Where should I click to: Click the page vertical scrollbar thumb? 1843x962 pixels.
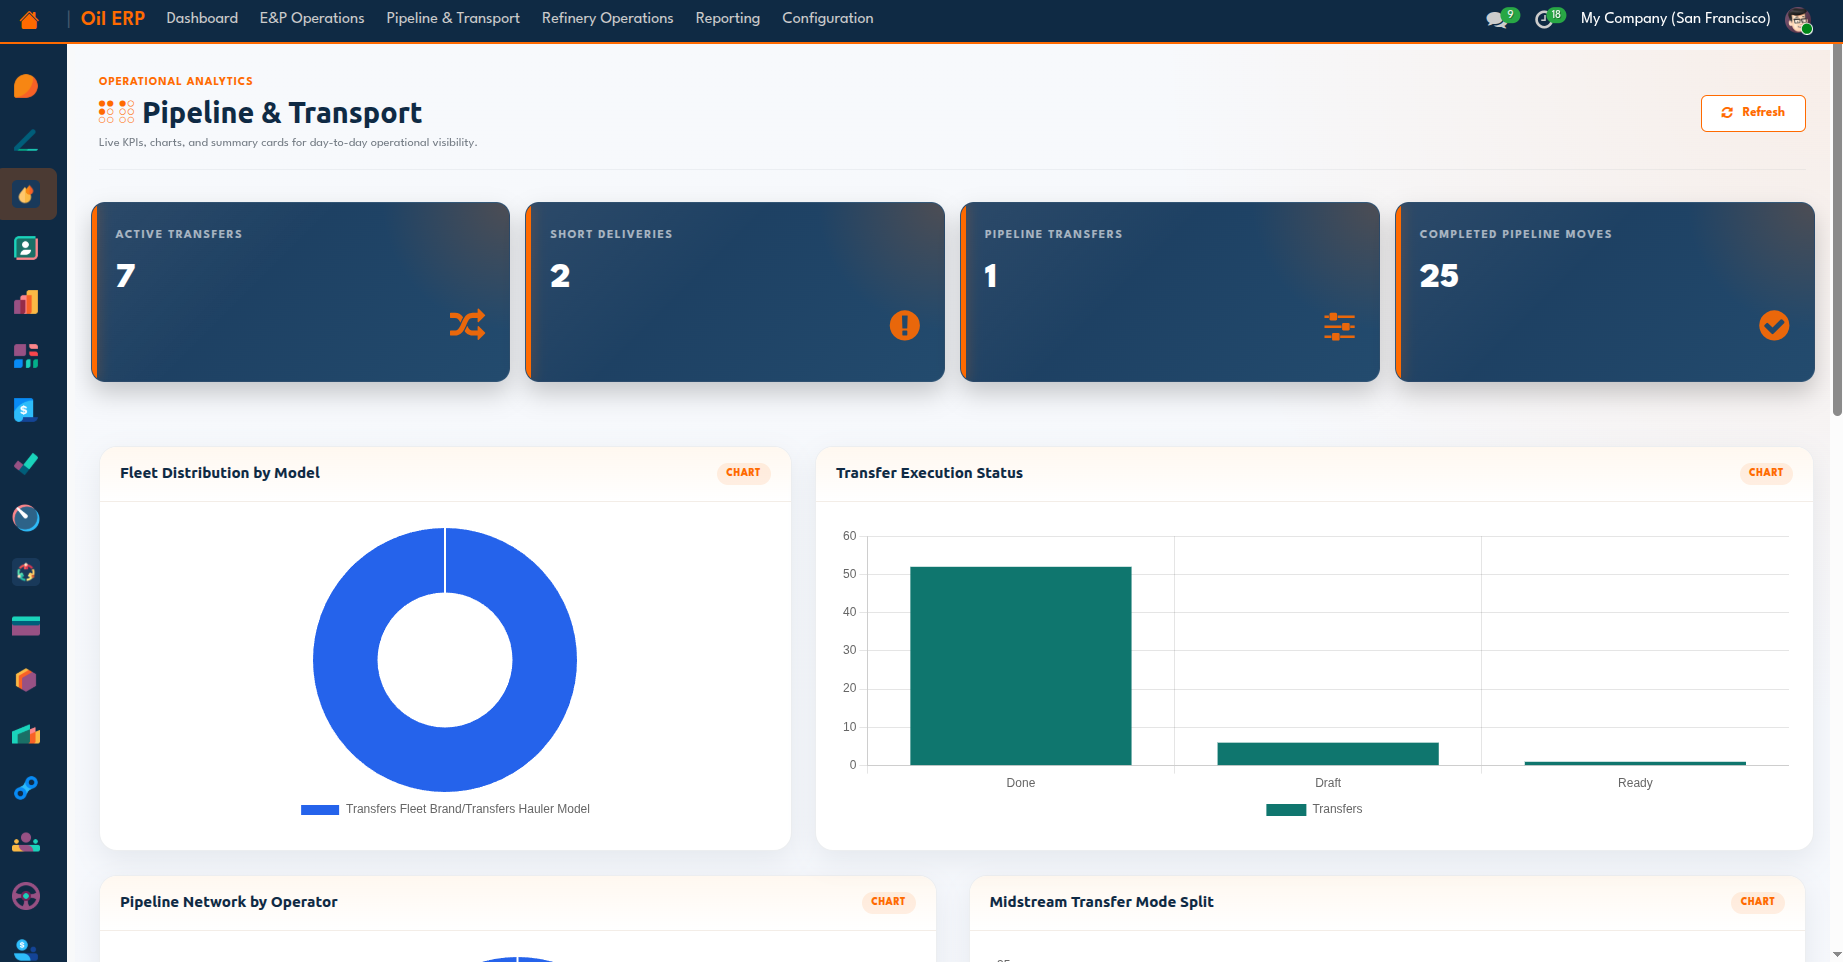pos(1837,230)
